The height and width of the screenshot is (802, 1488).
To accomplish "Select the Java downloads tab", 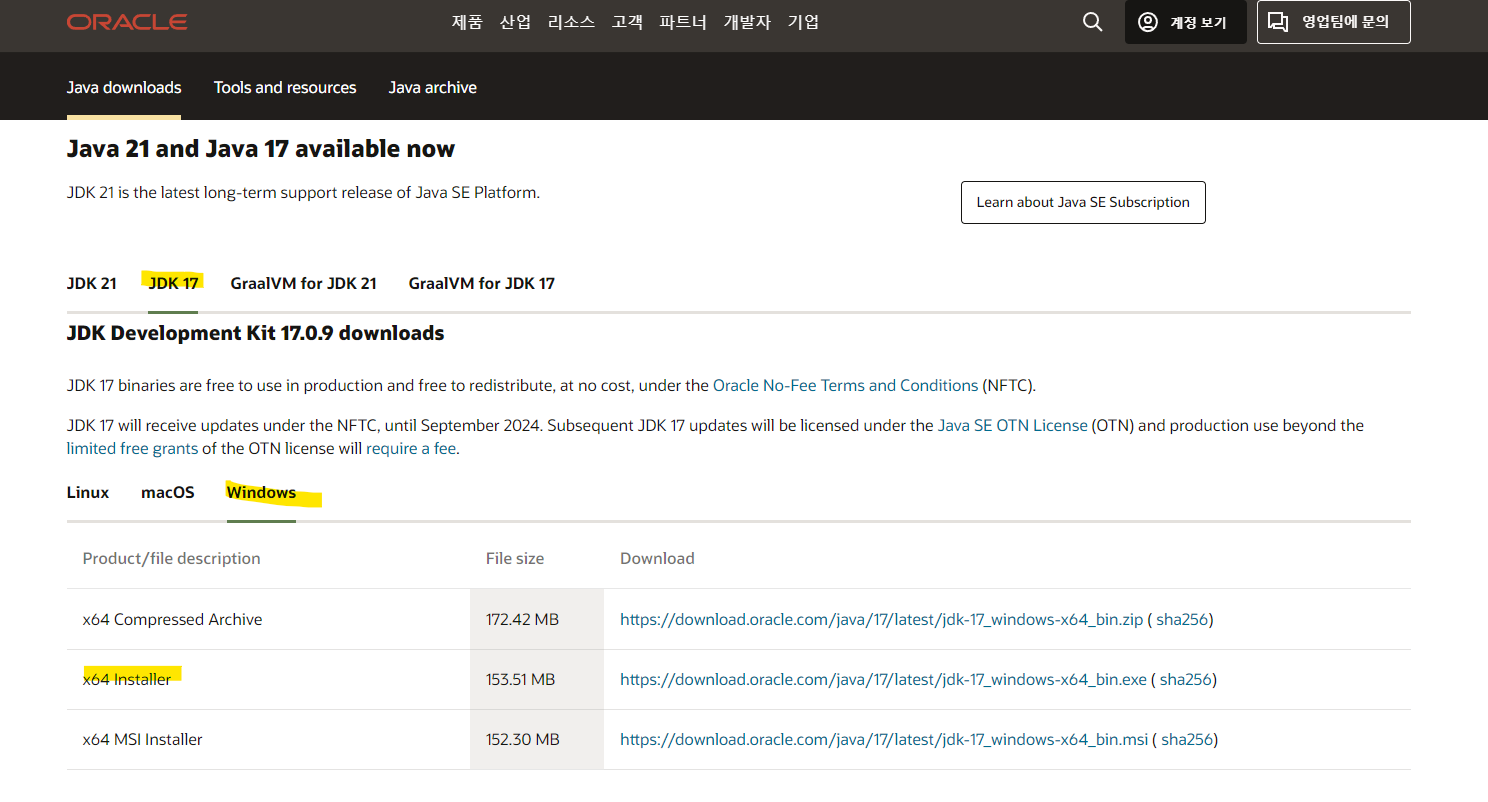I will click(x=124, y=88).
